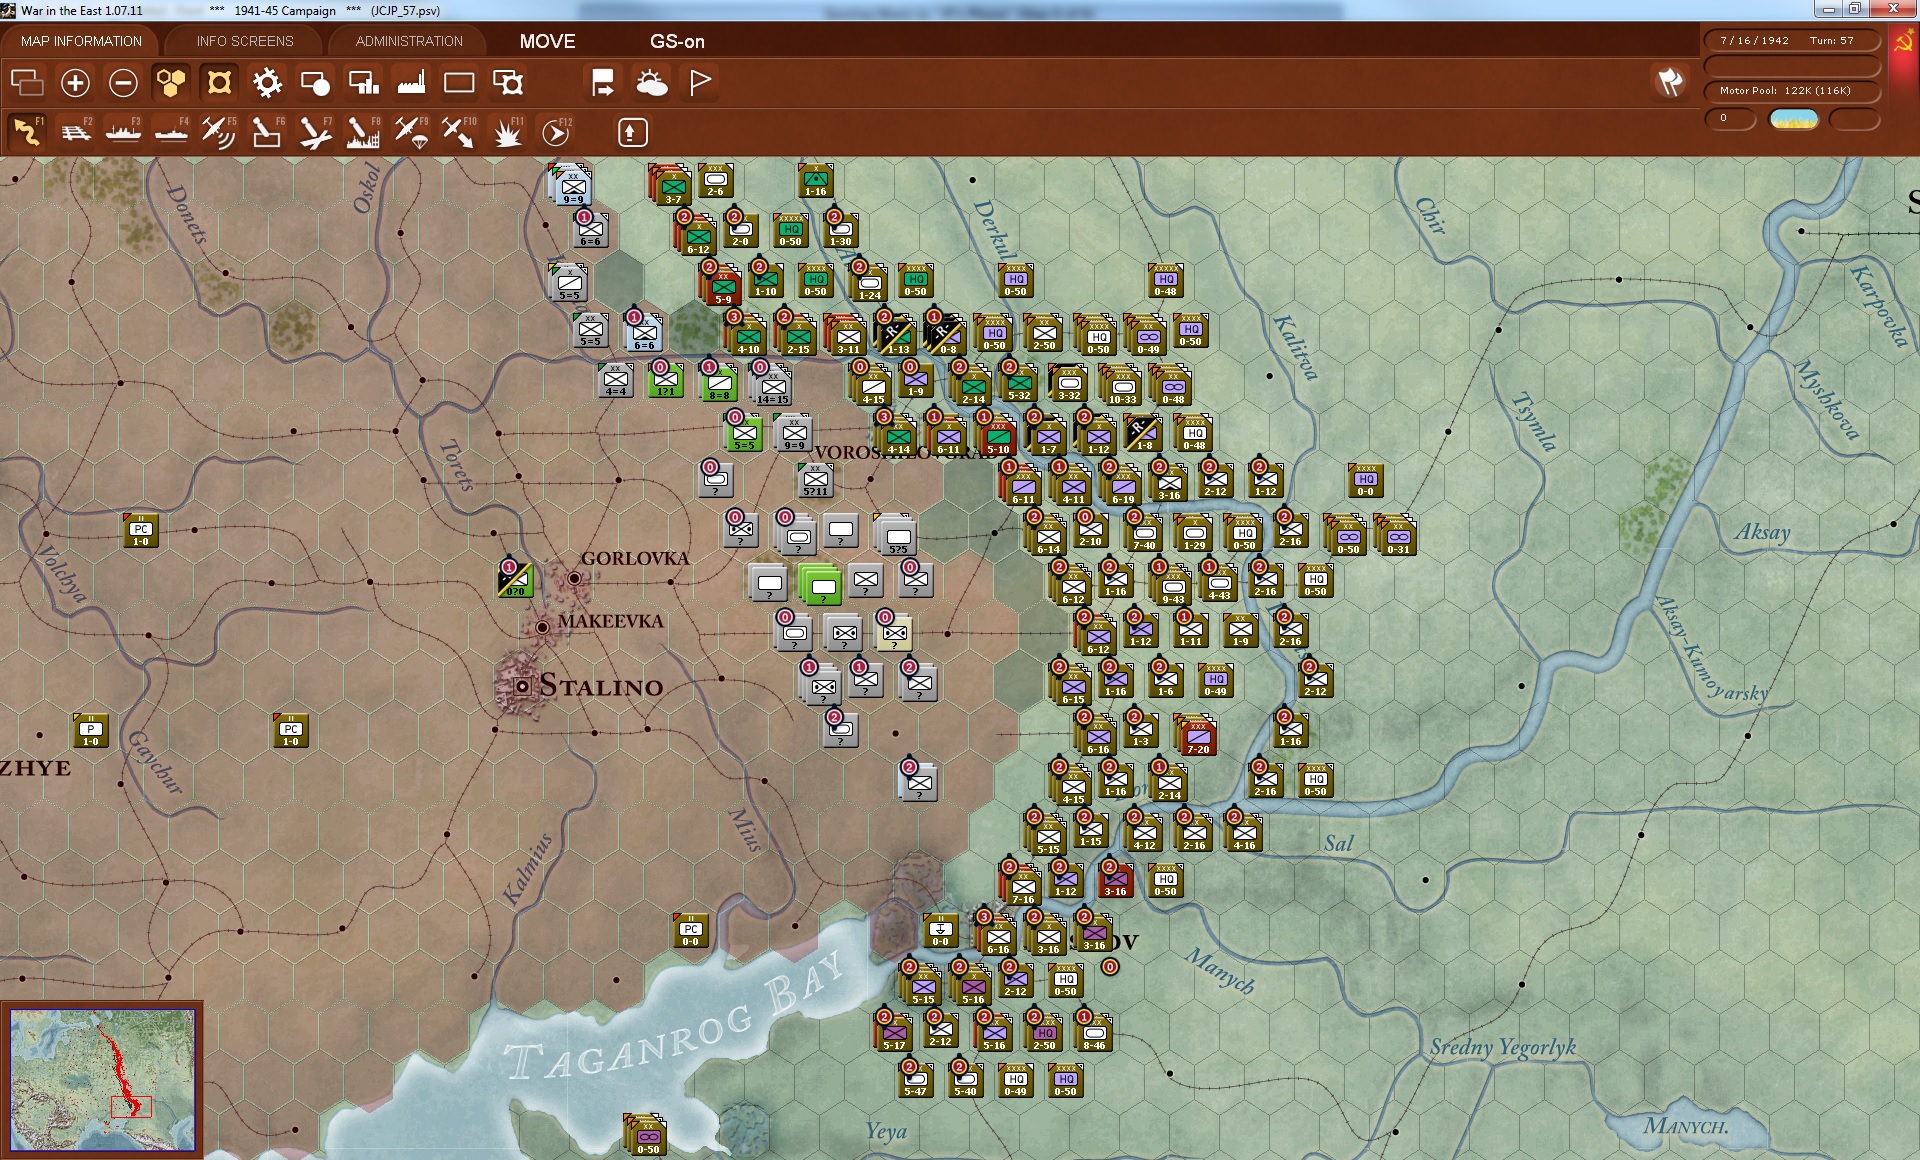The height and width of the screenshot is (1160, 1920).
Task: Open the INFO SCREENS tab
Action: click(x=245, y=41)
